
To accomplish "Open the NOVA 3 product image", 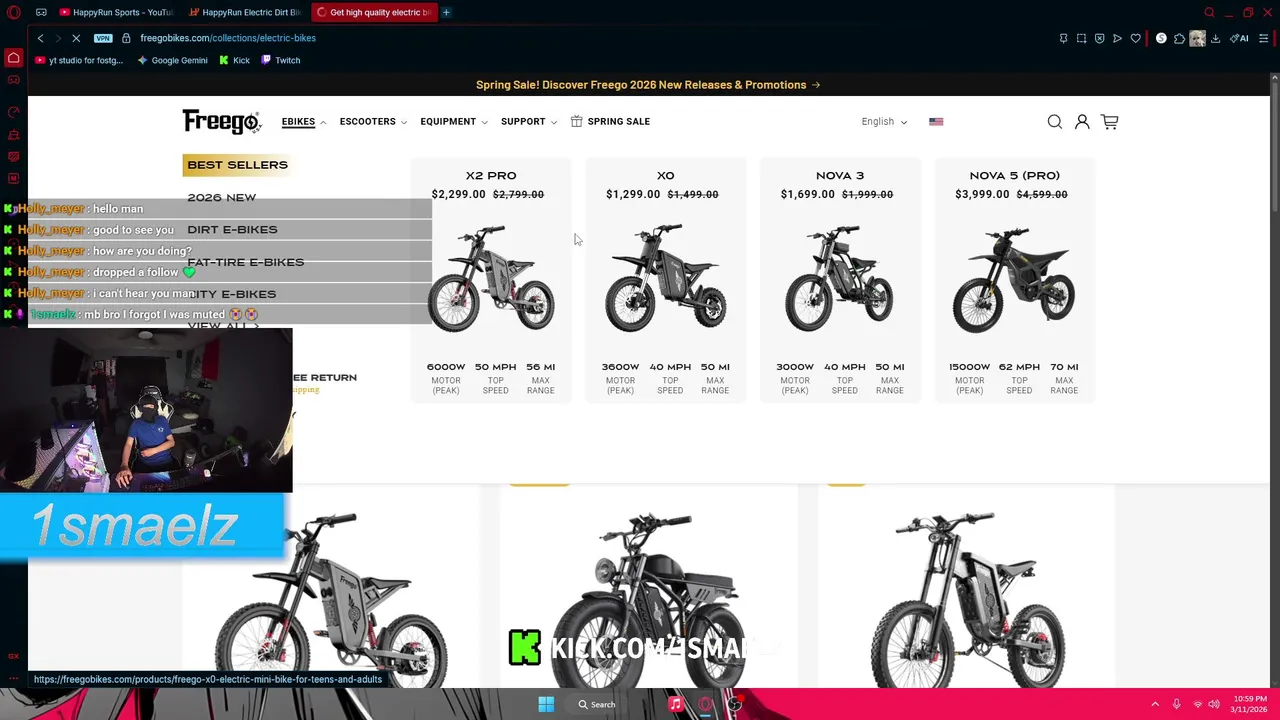I will (x=840, y=281).
